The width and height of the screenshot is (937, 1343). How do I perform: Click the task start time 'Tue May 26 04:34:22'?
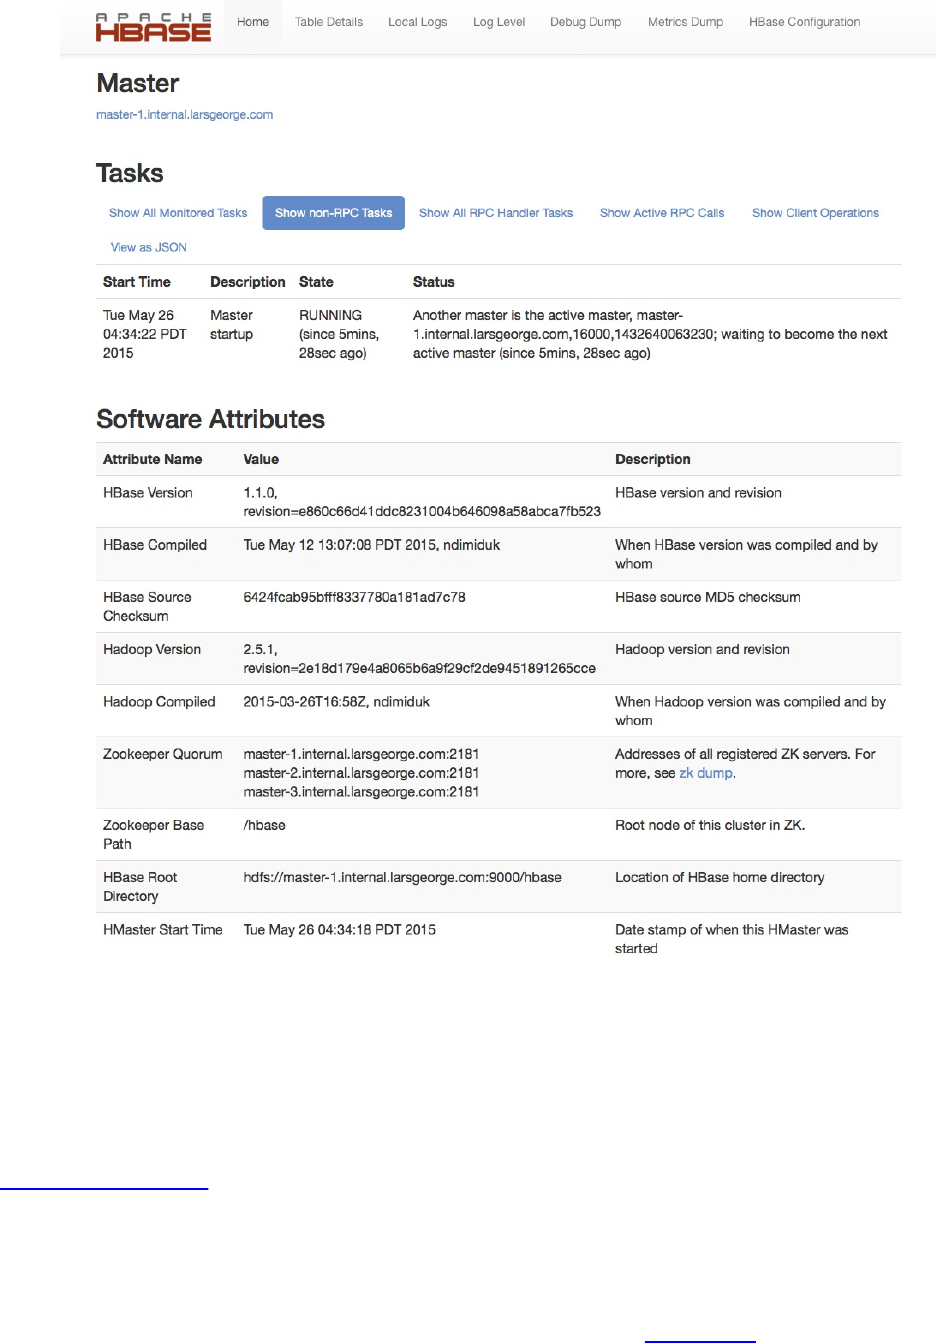pos(145,334)
